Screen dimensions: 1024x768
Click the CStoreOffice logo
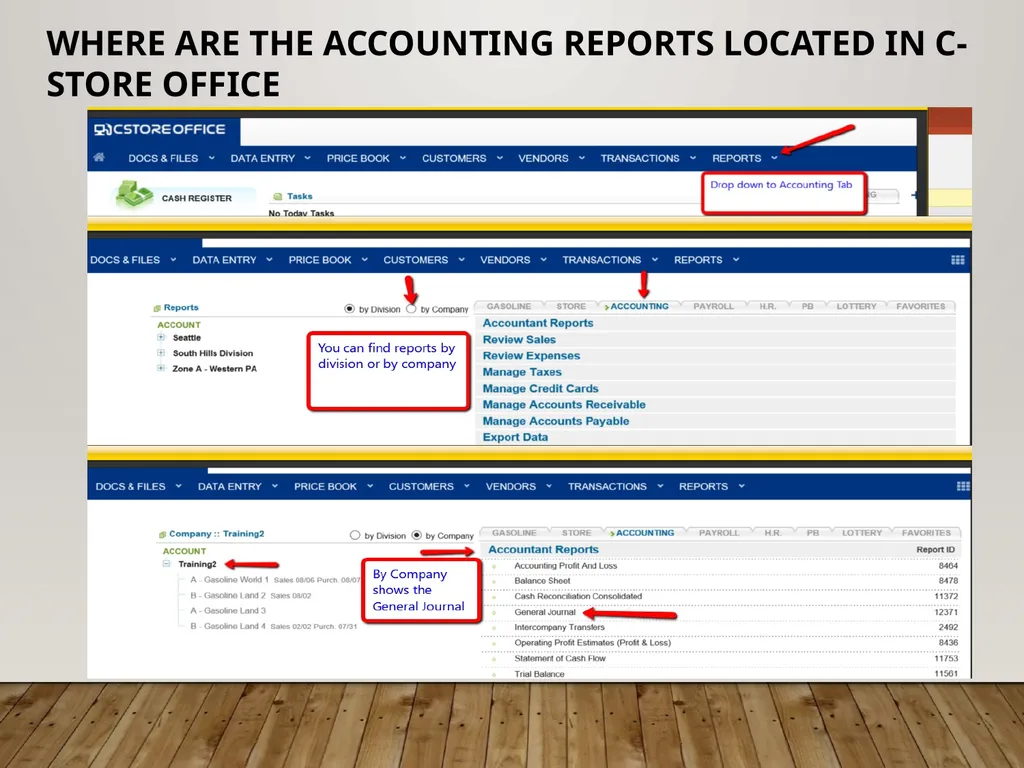[160, 129]
